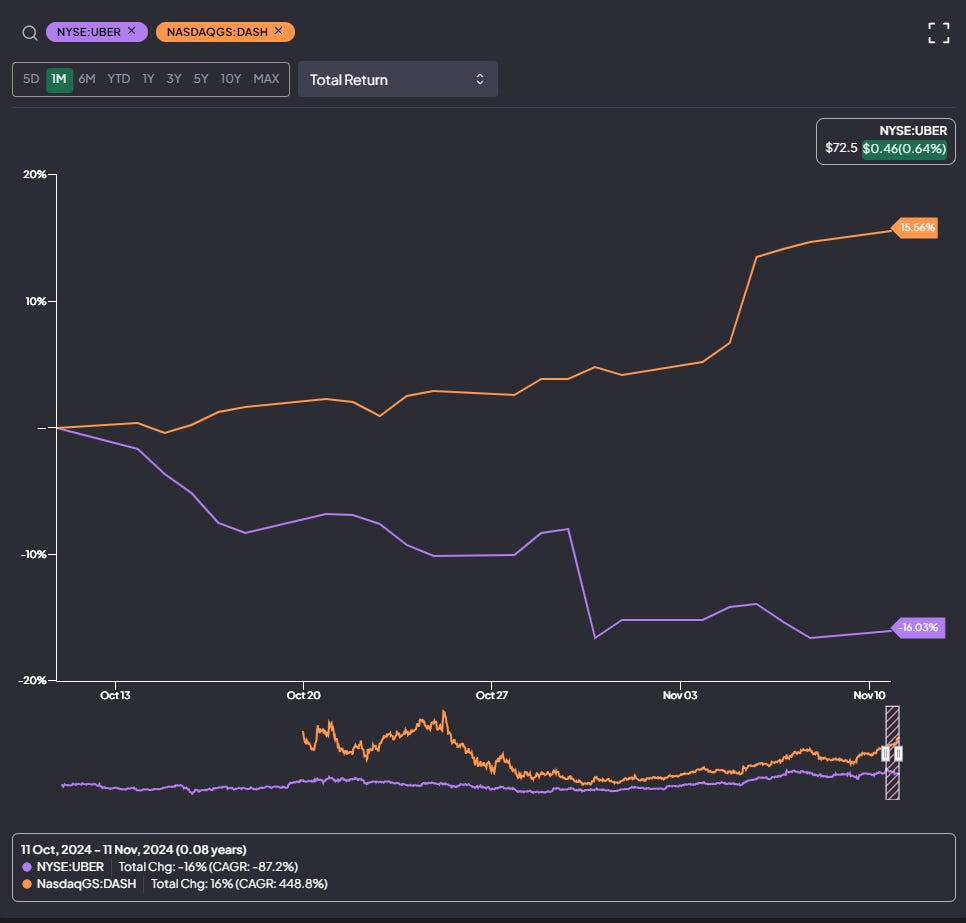This screenshot has width=966, height=923.
Task: Click NasdaqGS:DASH in the legend summary
Action: click(x=86, y=884)
